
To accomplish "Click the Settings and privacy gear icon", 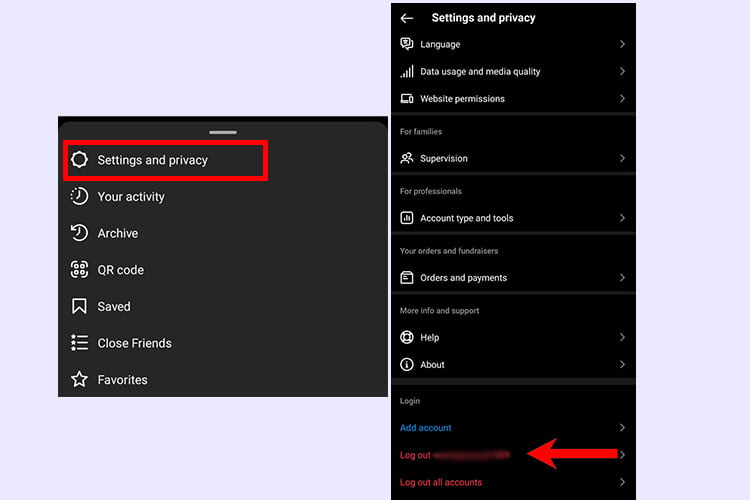I will click(80, 160).
